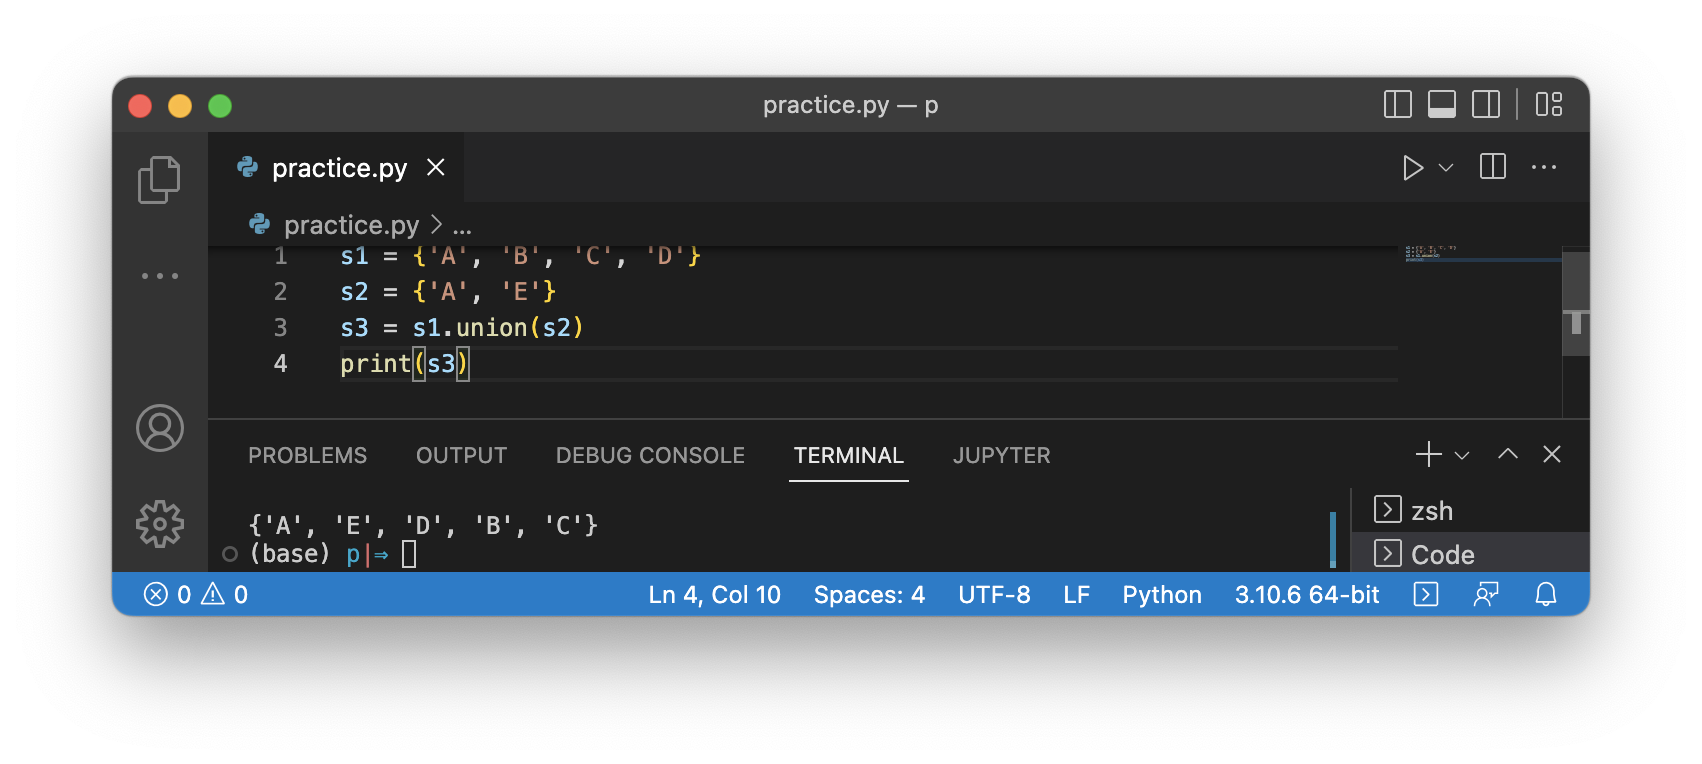This screenshot has width=1702, height=764.
Task: Open the Manage gear icon
Action: pos(160,524)
